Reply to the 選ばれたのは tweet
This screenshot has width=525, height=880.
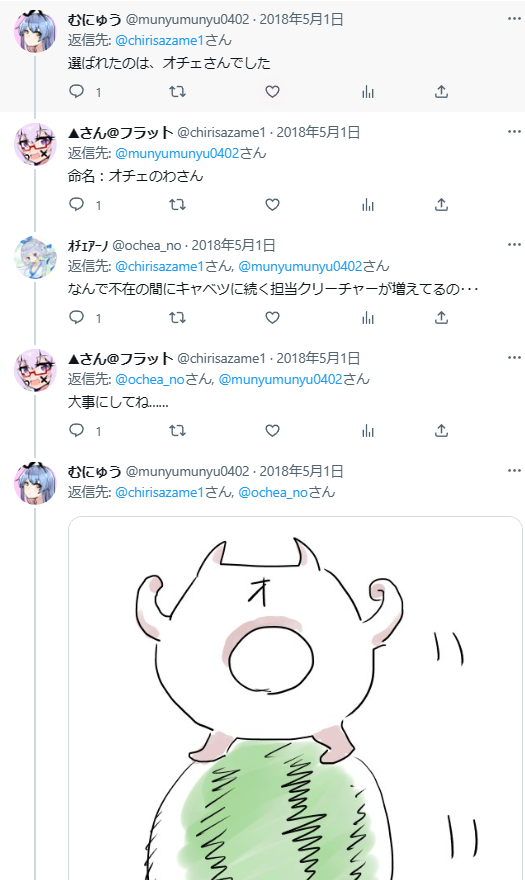click(x=76, y=91)
